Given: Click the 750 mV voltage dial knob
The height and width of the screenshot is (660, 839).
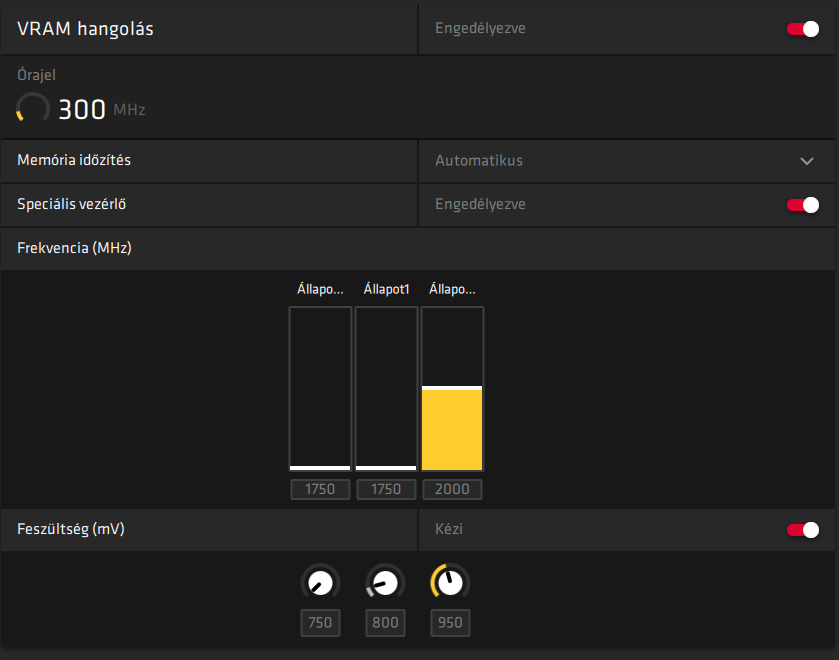Looking at the screenshot, I should pyautogui.click(x=321, y=583).
